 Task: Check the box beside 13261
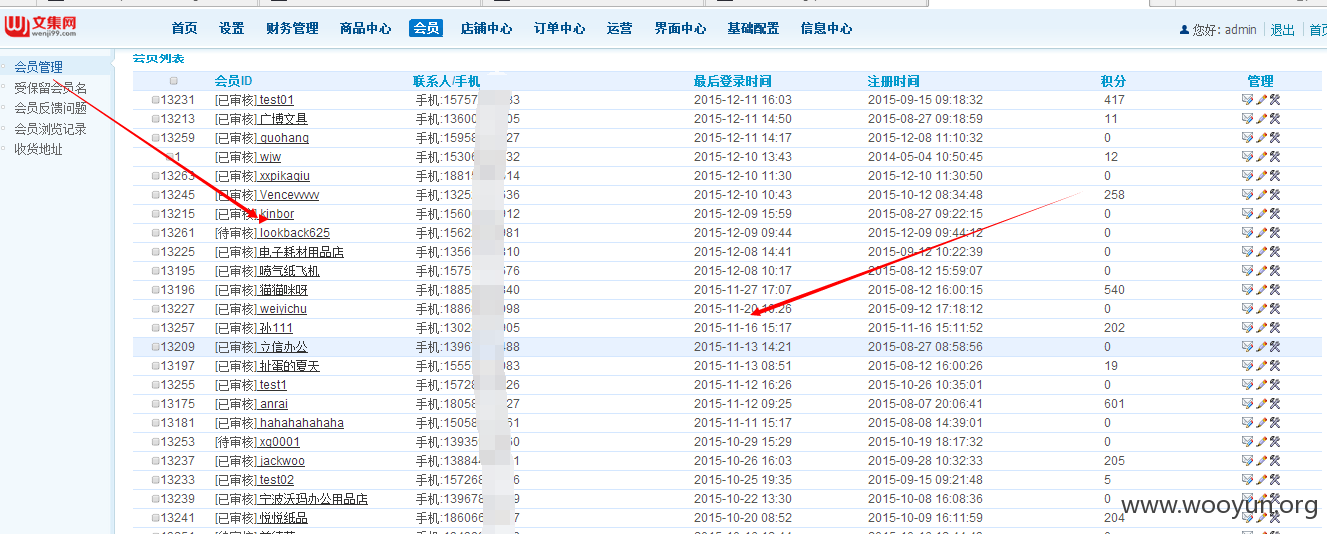point(156,233)
